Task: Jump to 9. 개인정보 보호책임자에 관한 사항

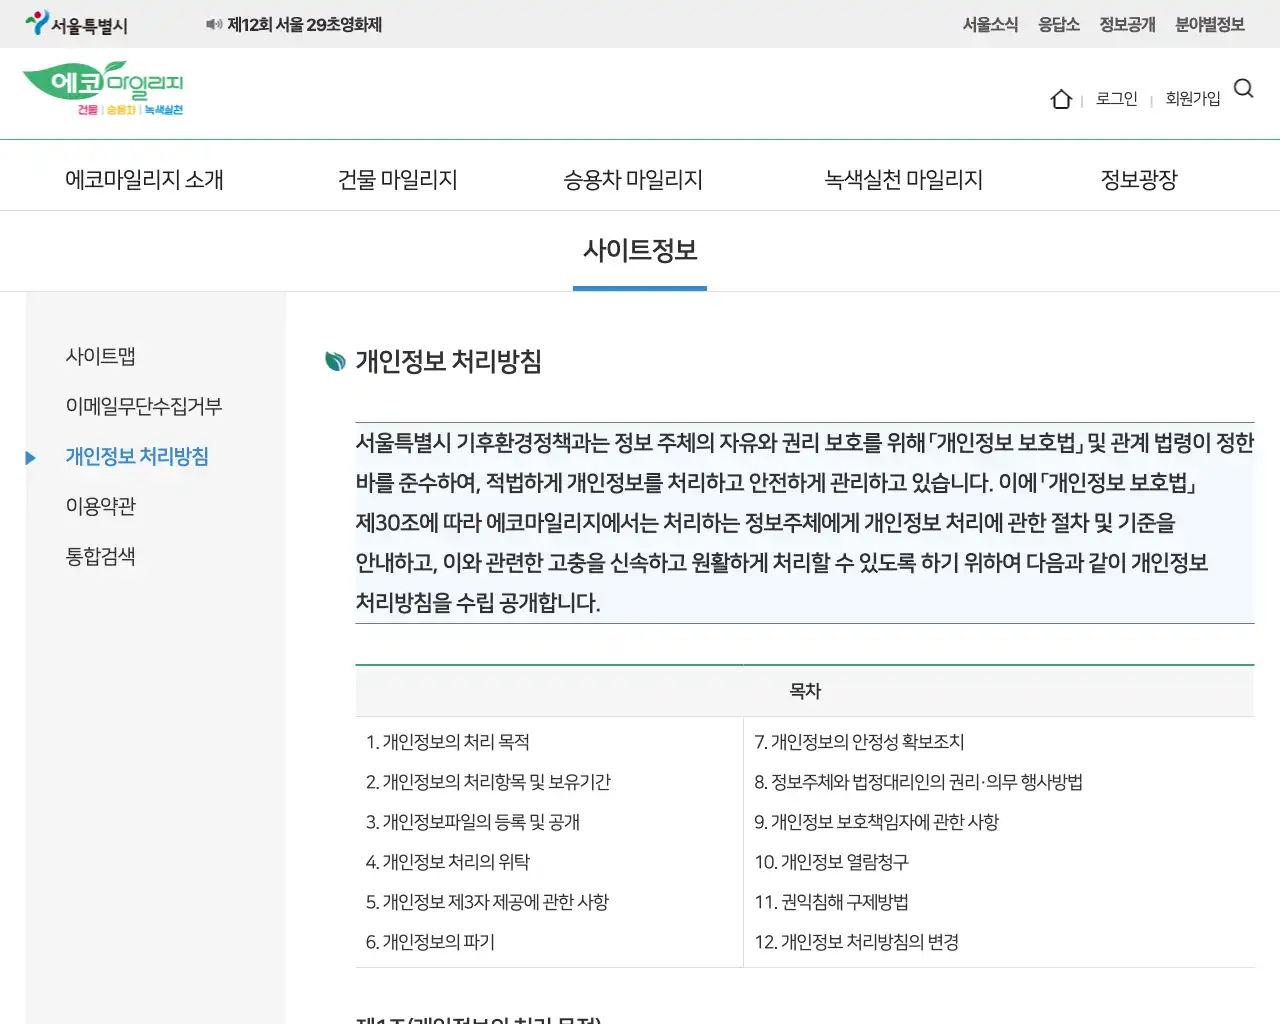Action: click(877, 822)
